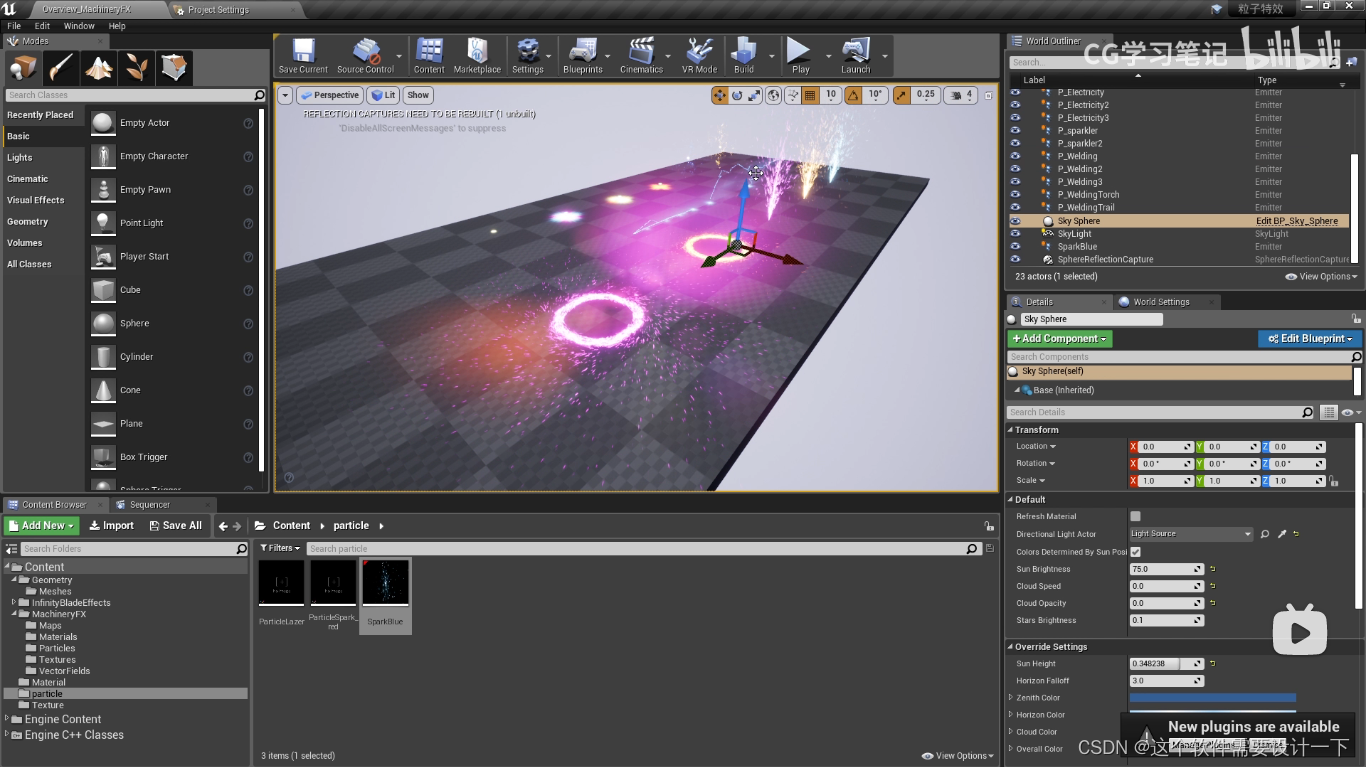Open the File menu

pyautogui.click(x=14, y=26)
